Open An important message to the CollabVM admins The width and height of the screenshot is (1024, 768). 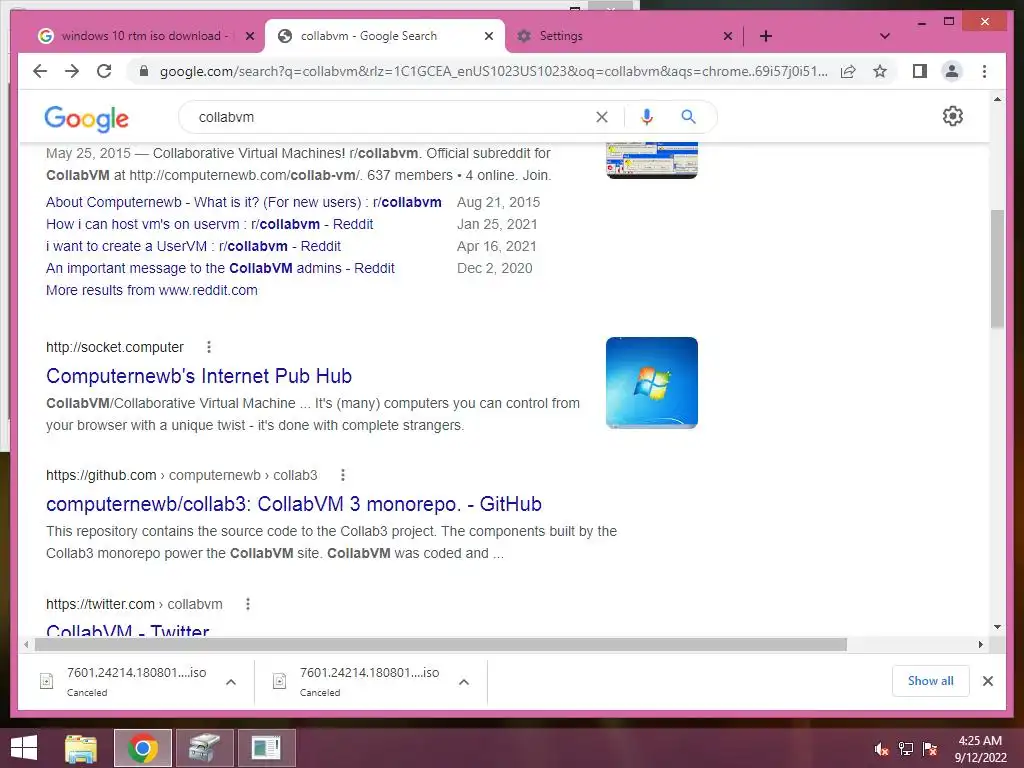220,268
